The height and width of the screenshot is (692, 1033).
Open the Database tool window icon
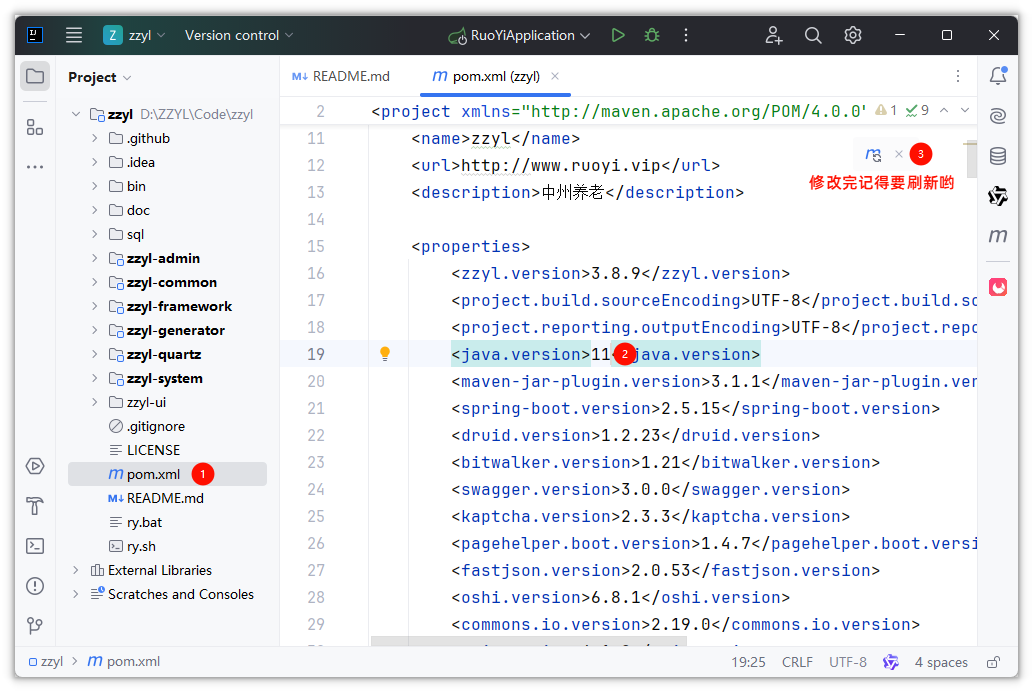pos(998,156)
